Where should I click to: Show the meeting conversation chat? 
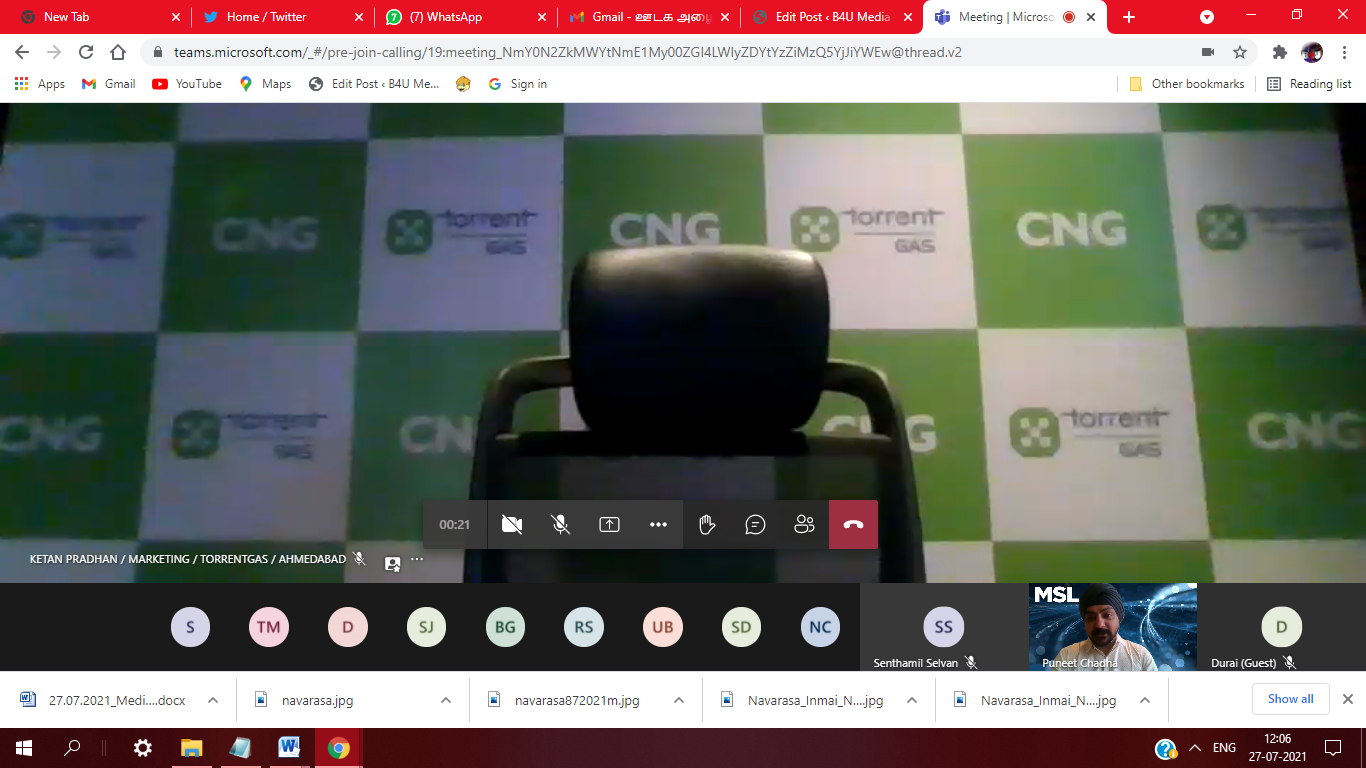(756, 525)
